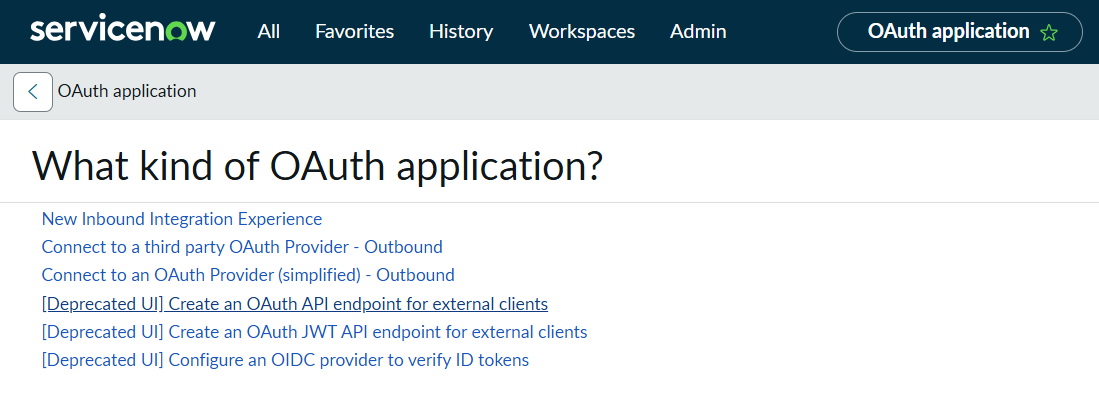Select Connect to a third party OAuth Provider
The image size is (1099, 397).
click(x=243, y=247)
